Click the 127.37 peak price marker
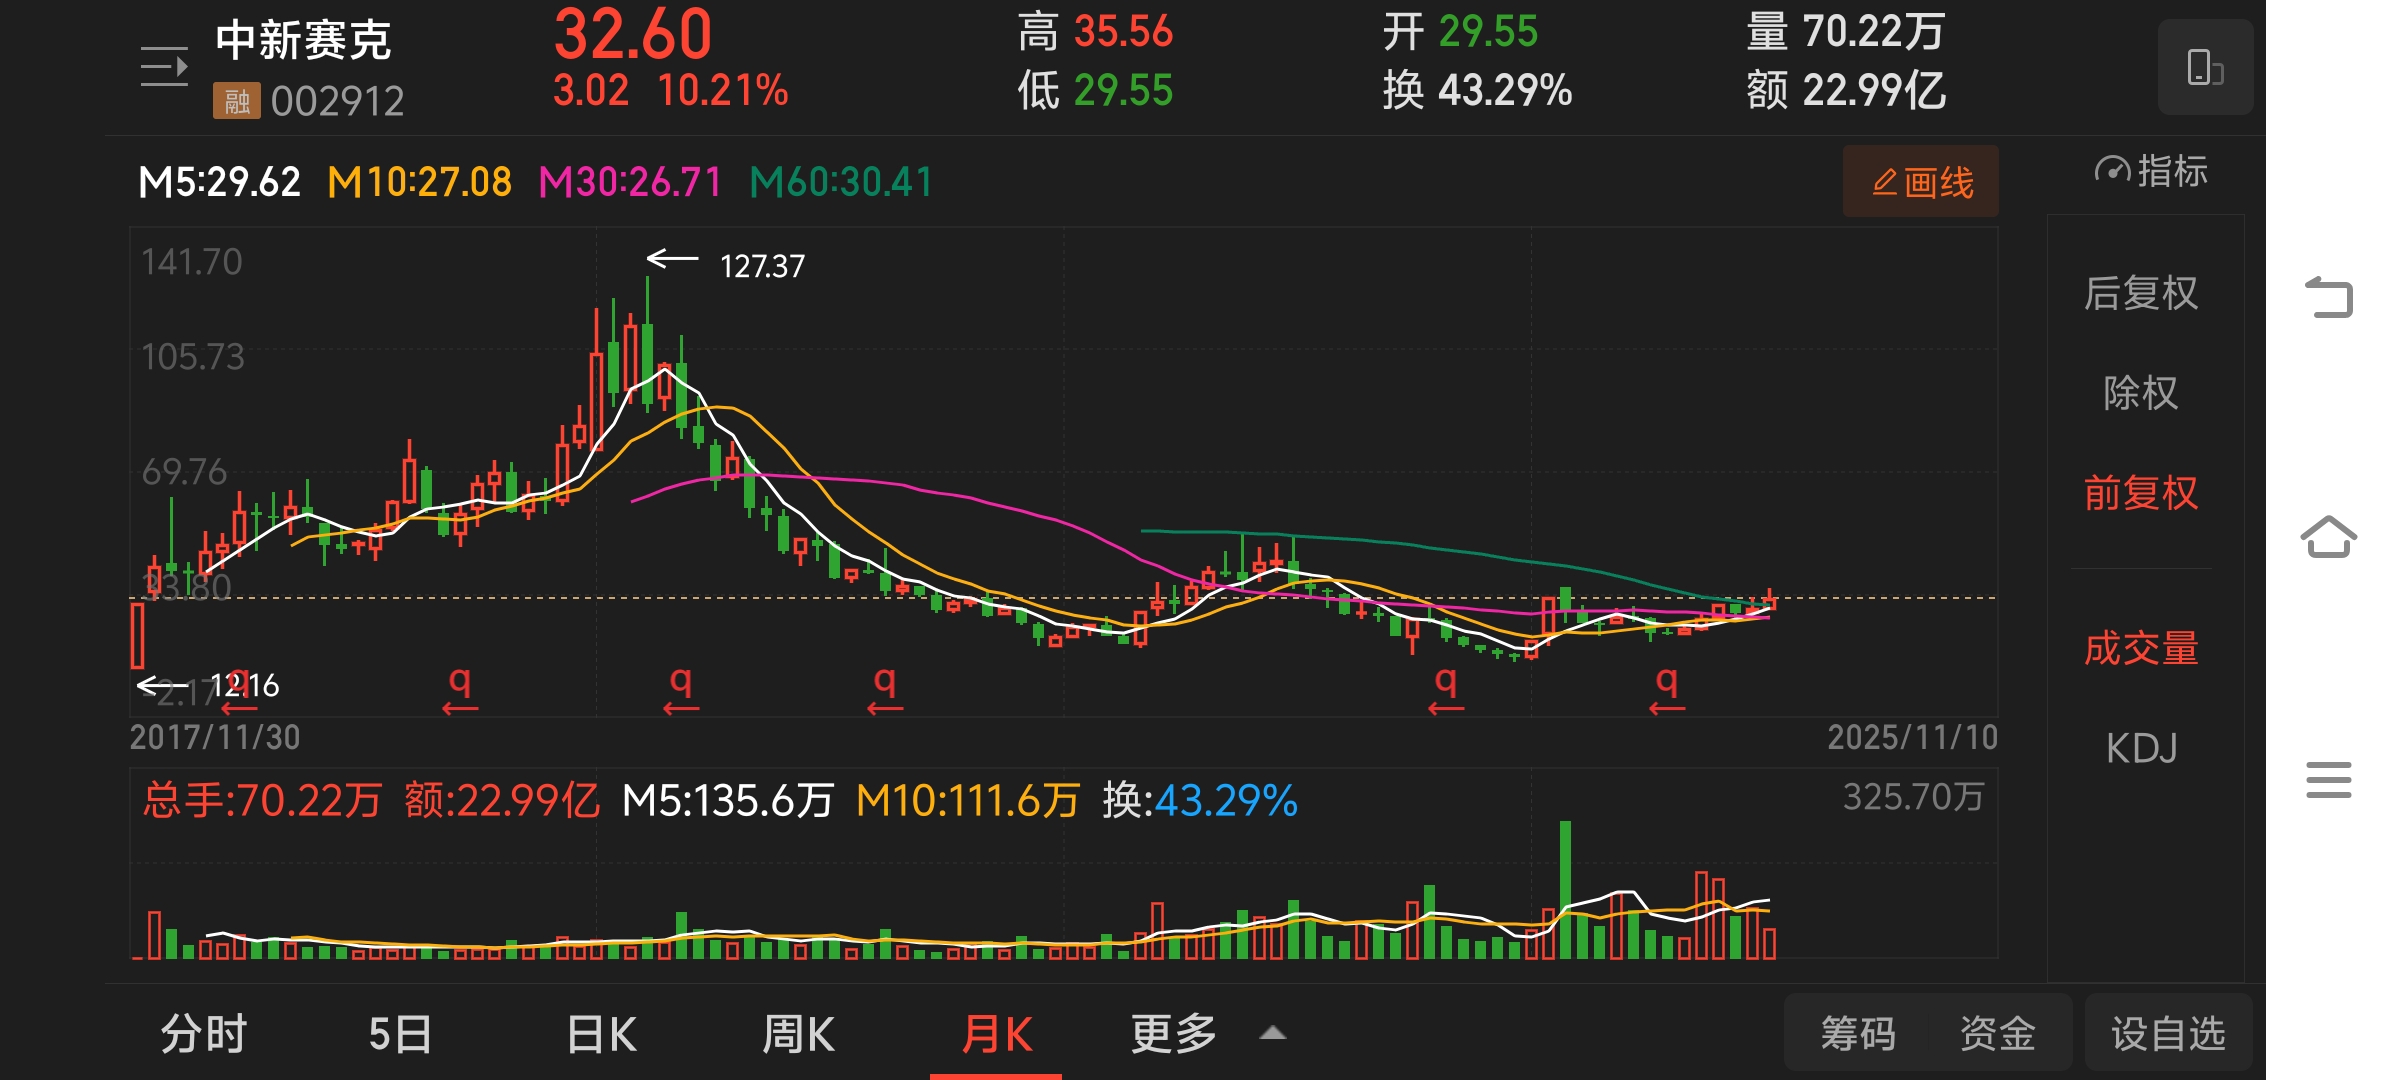 click(x=761, y=266)
